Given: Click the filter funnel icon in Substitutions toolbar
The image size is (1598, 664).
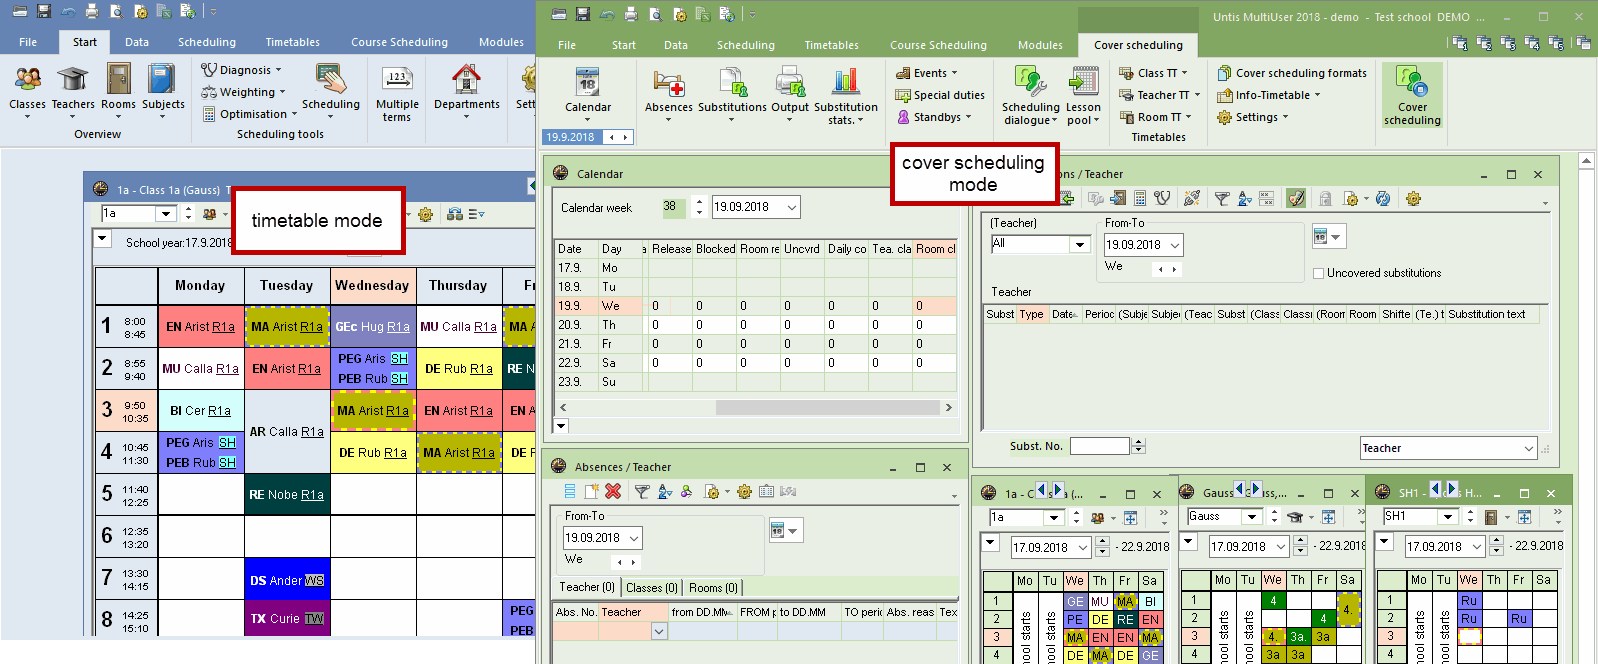Looking at the screenshot, I should [1221, 198].
